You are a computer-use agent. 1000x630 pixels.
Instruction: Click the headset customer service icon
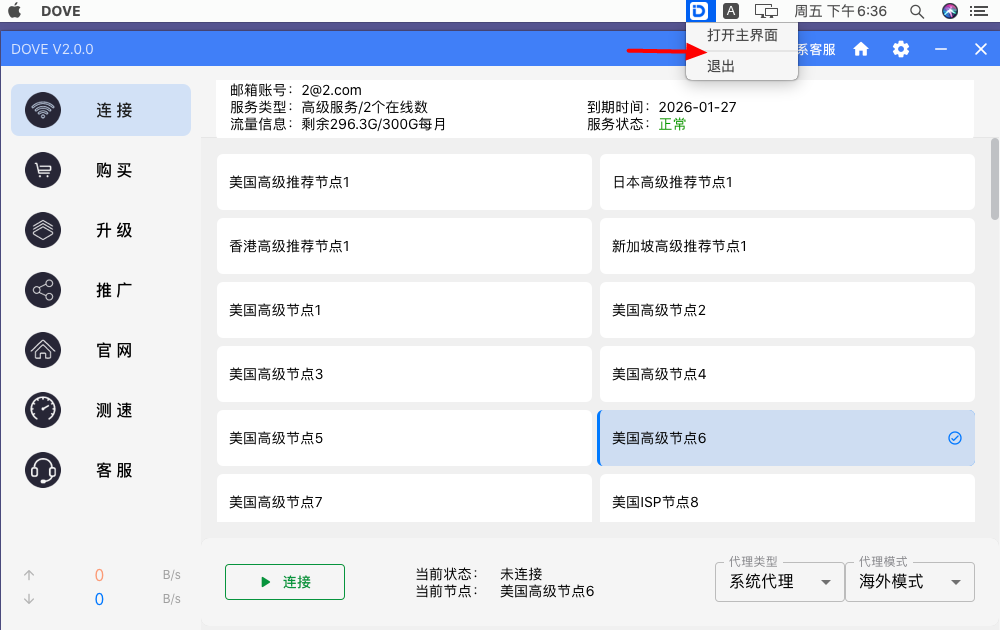coord(43,470)
